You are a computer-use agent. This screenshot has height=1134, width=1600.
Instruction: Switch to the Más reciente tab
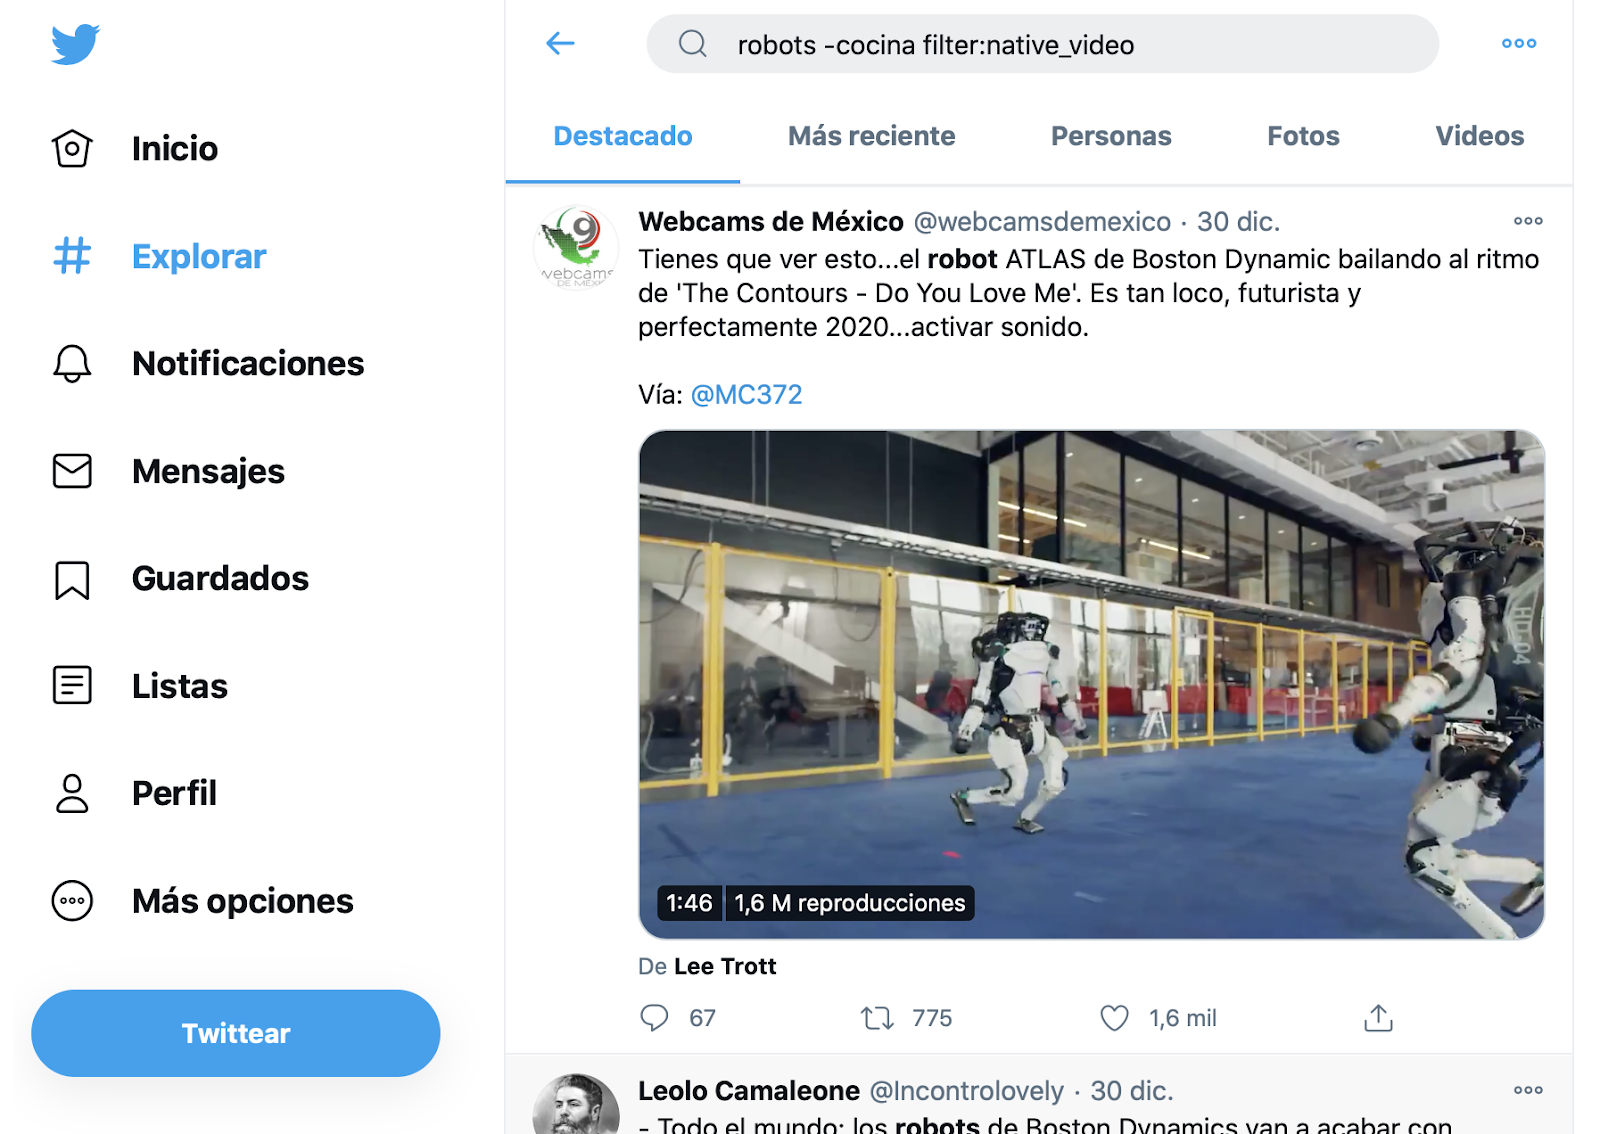871,136
